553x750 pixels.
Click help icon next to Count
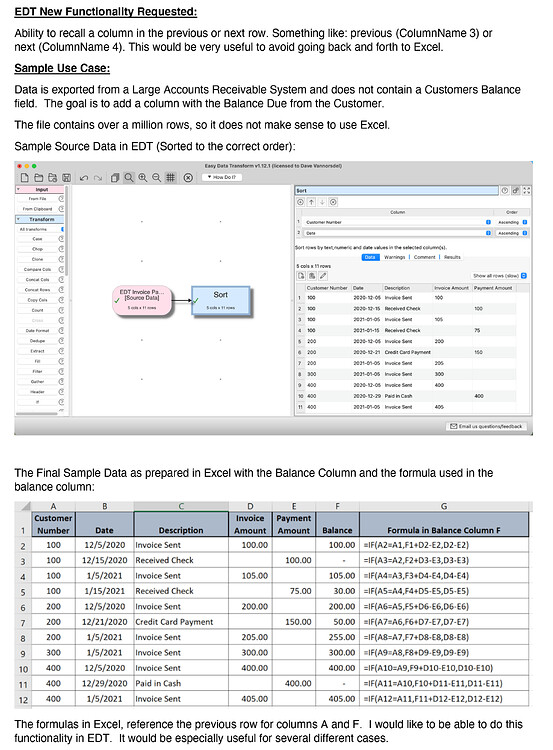point(61,310)
